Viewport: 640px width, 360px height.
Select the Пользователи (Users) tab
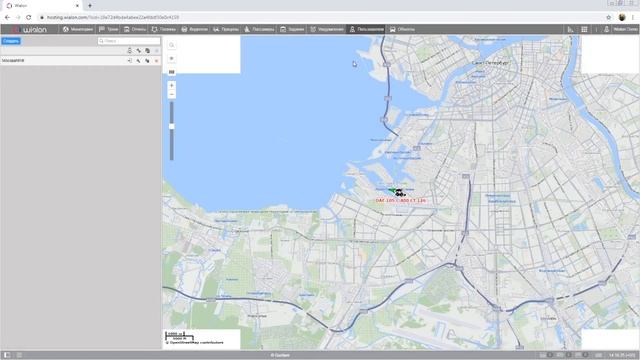point(366,29)
